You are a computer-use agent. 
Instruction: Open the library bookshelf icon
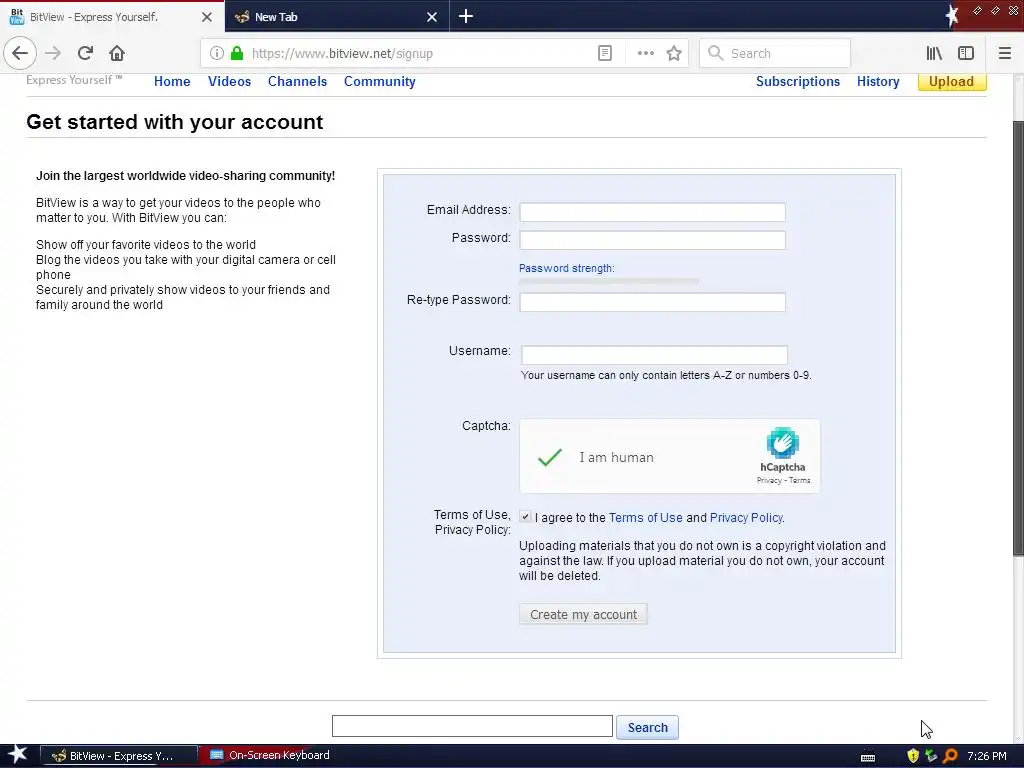(x=934, y=54)
